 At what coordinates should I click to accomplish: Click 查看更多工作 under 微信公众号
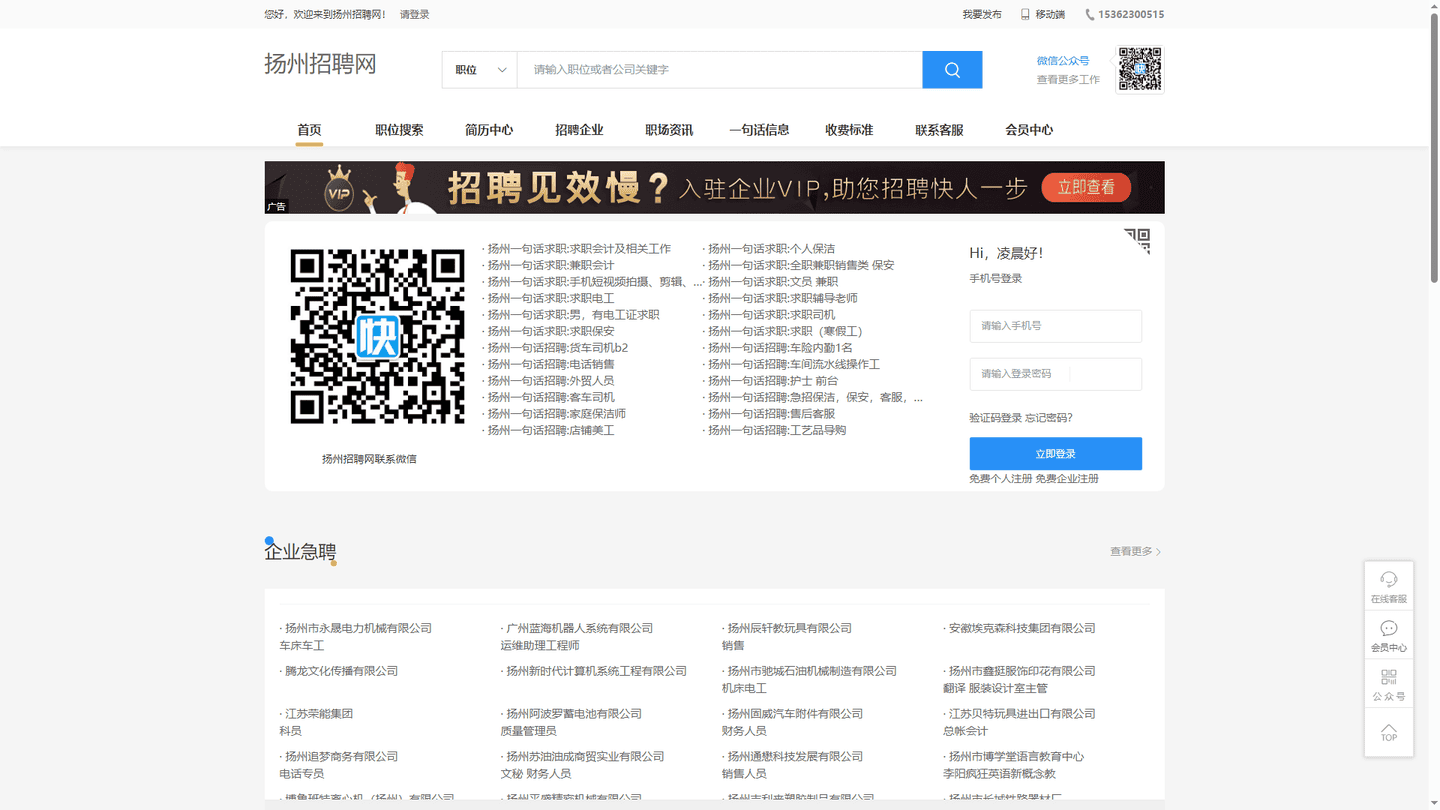[1068, 79]
